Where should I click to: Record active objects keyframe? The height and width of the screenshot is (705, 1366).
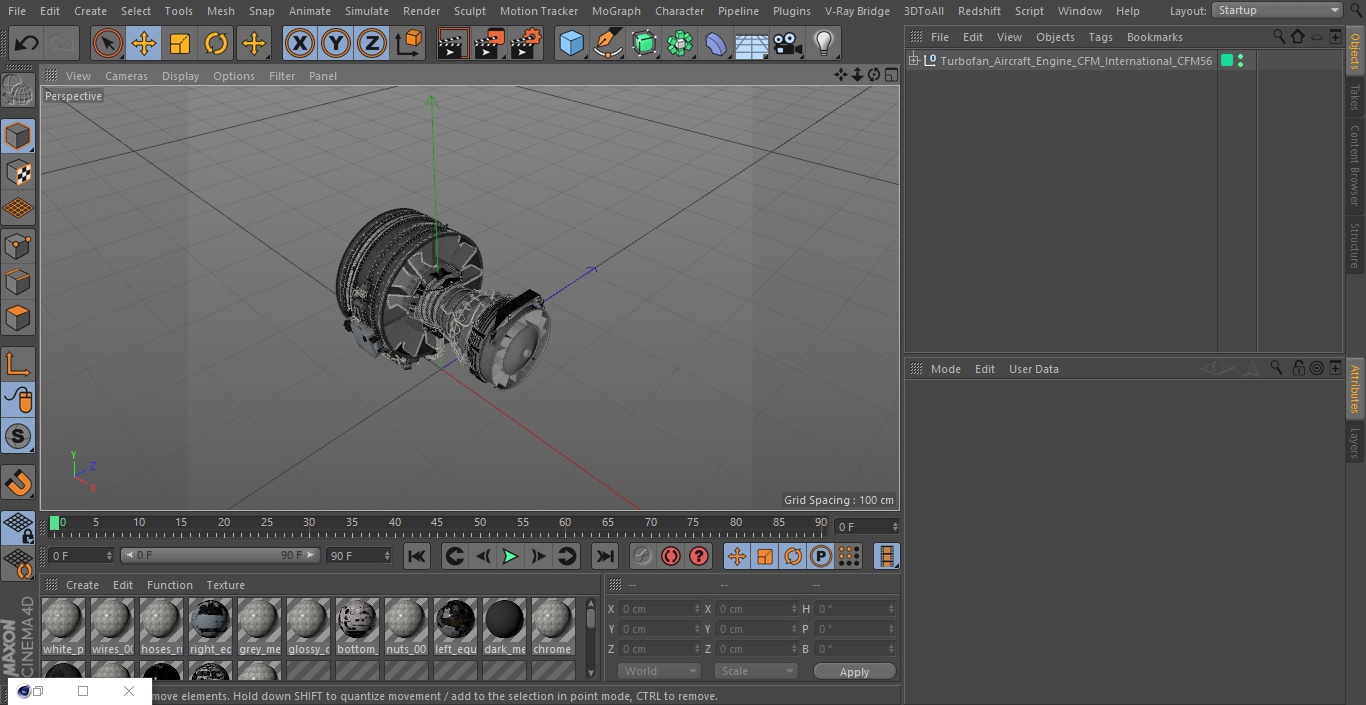point(643,556)
